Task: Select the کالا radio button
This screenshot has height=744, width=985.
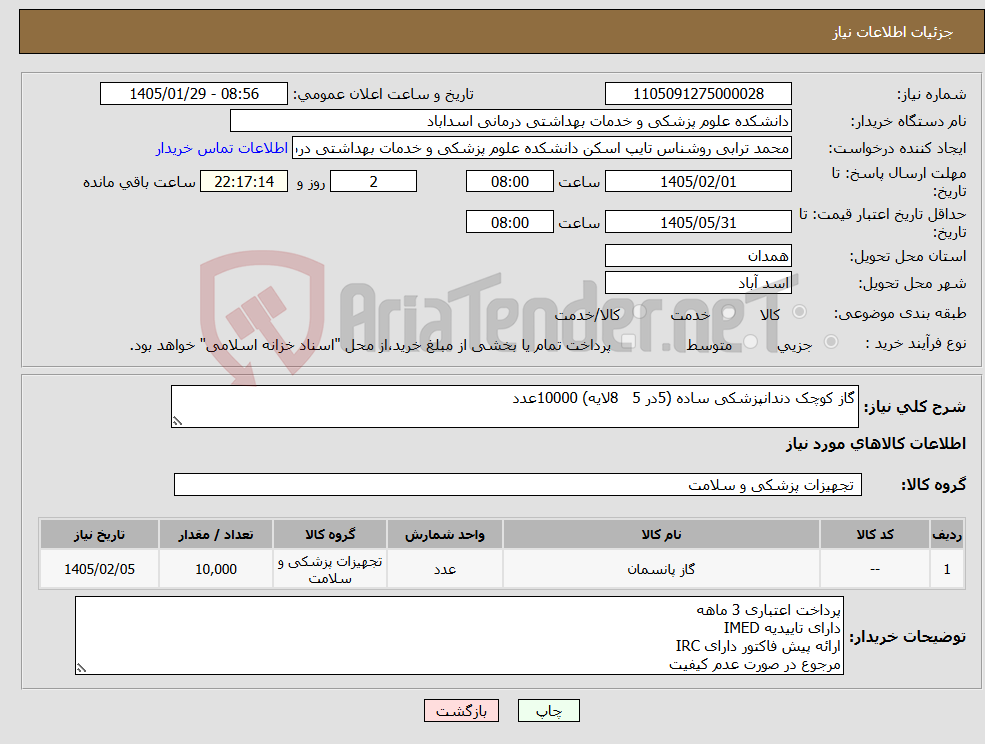Action: click(x=800, y=312)
